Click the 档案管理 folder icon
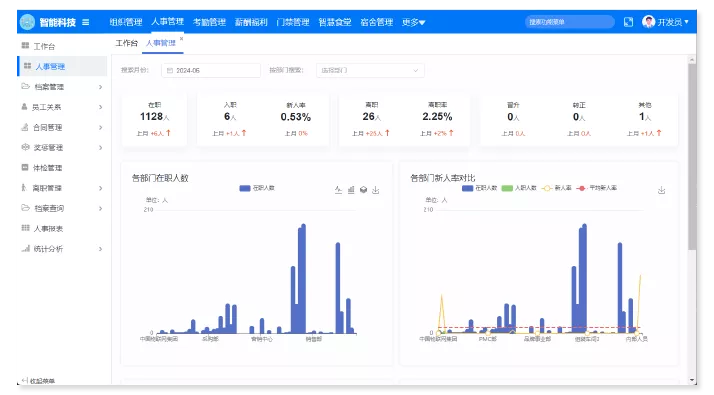The height and width of the screenshot is (395, 714). (26, 86)
